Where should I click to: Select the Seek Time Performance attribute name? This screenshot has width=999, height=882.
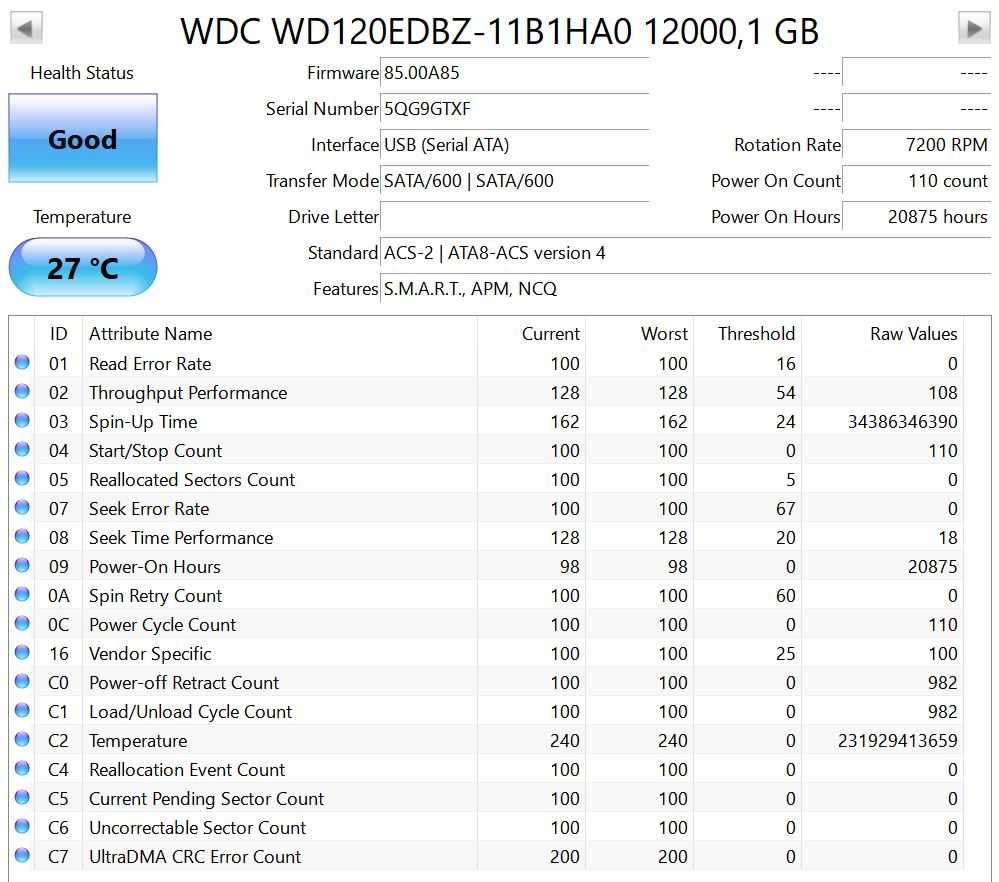tap(181, 538)
